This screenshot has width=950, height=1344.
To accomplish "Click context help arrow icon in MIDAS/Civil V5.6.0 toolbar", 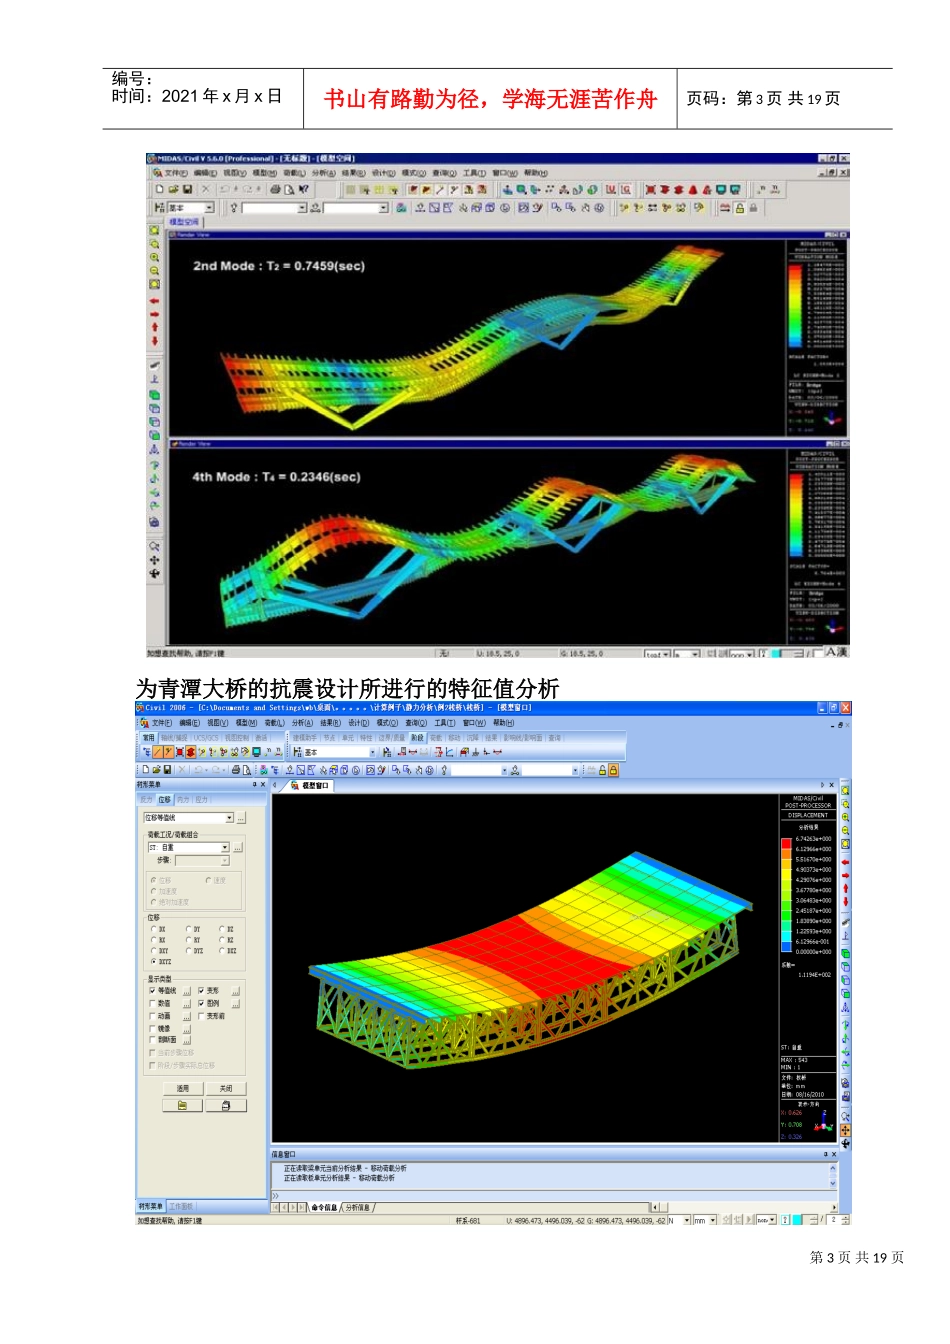I will point(304,189).
